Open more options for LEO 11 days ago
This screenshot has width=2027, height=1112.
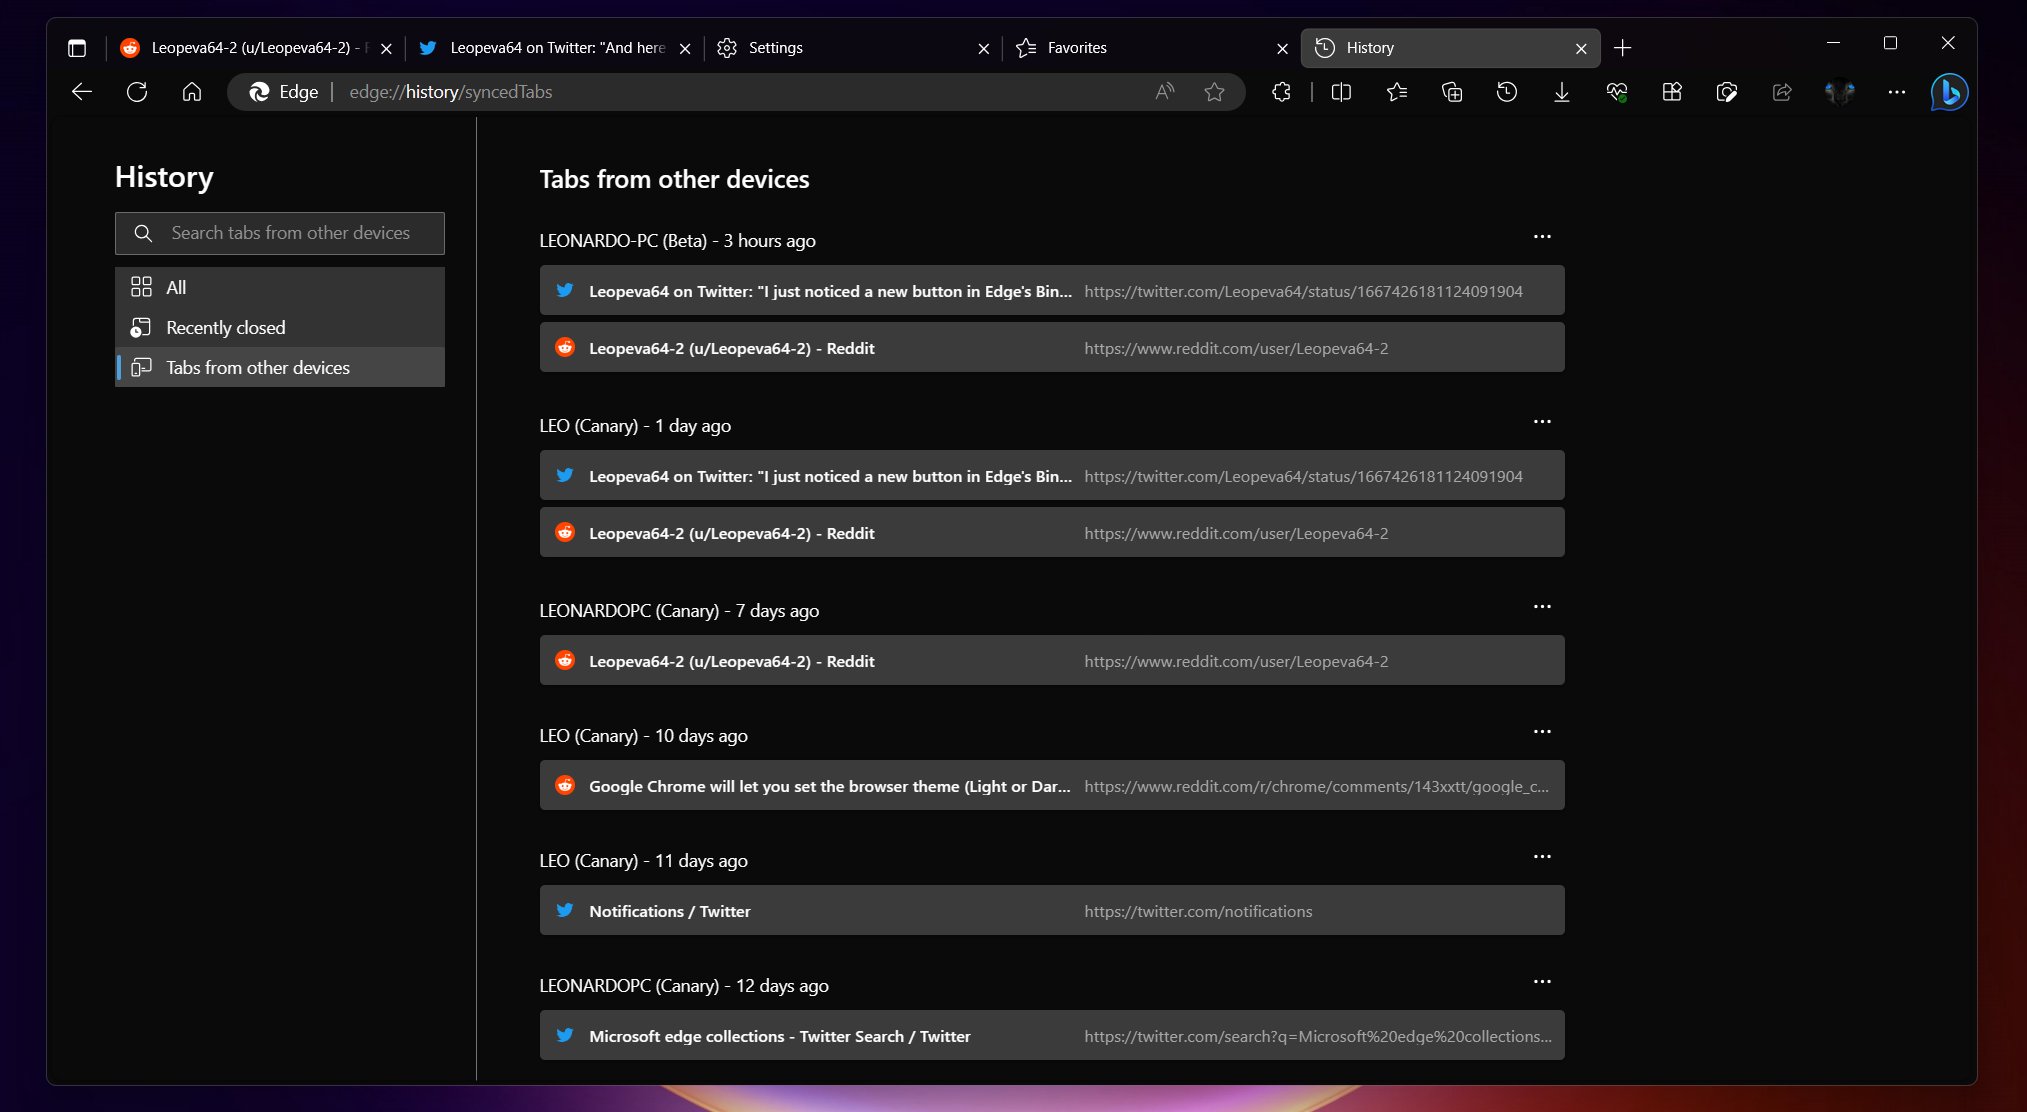1542,857
